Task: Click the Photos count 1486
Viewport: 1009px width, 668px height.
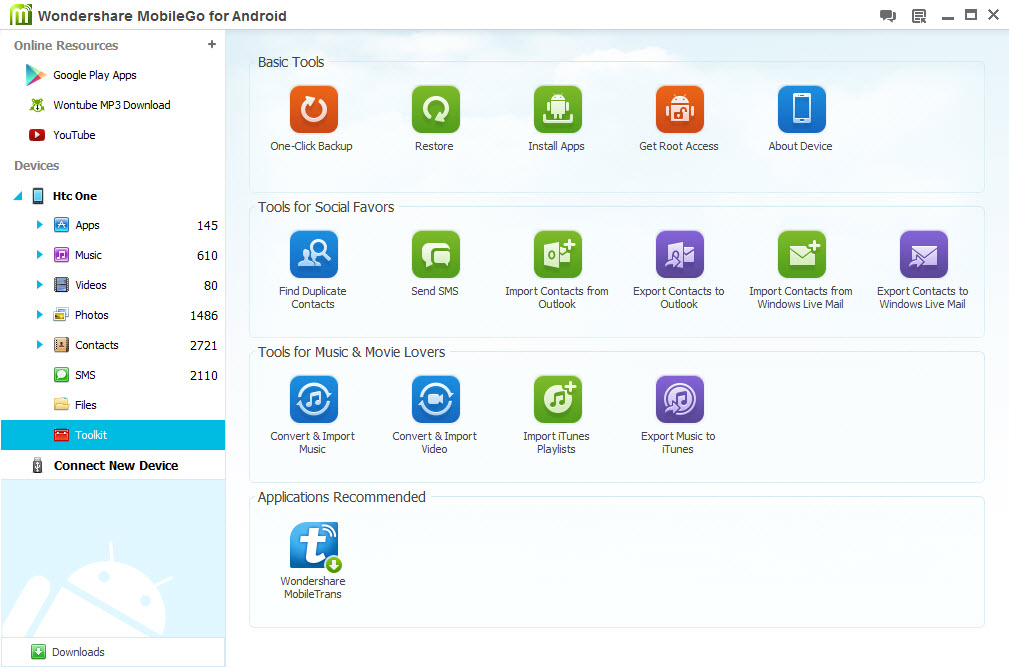Action: (204, 315)
